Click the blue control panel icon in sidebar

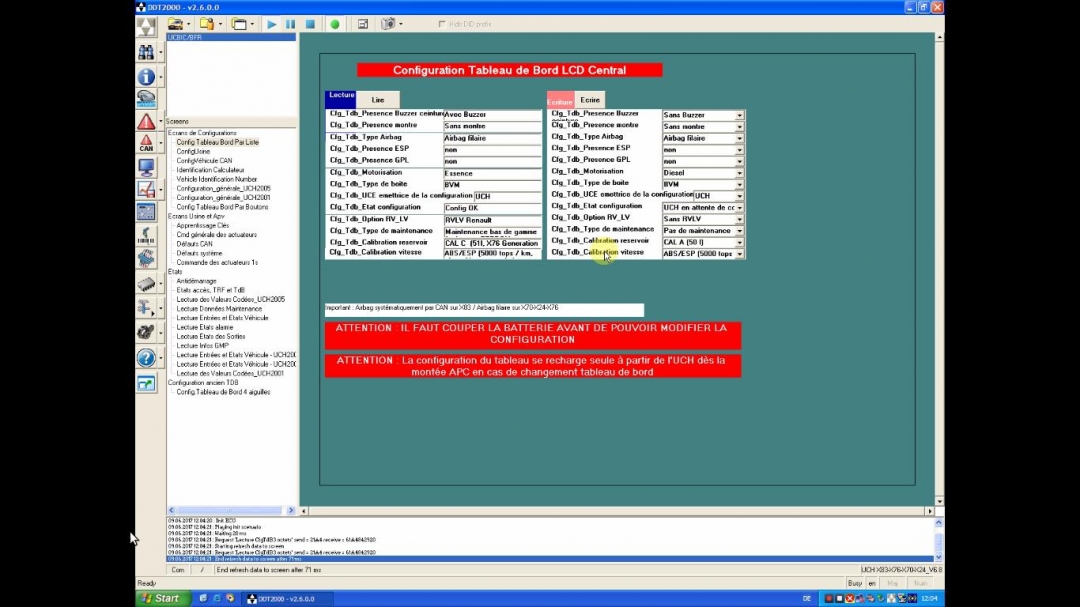(x=146, y=212)
